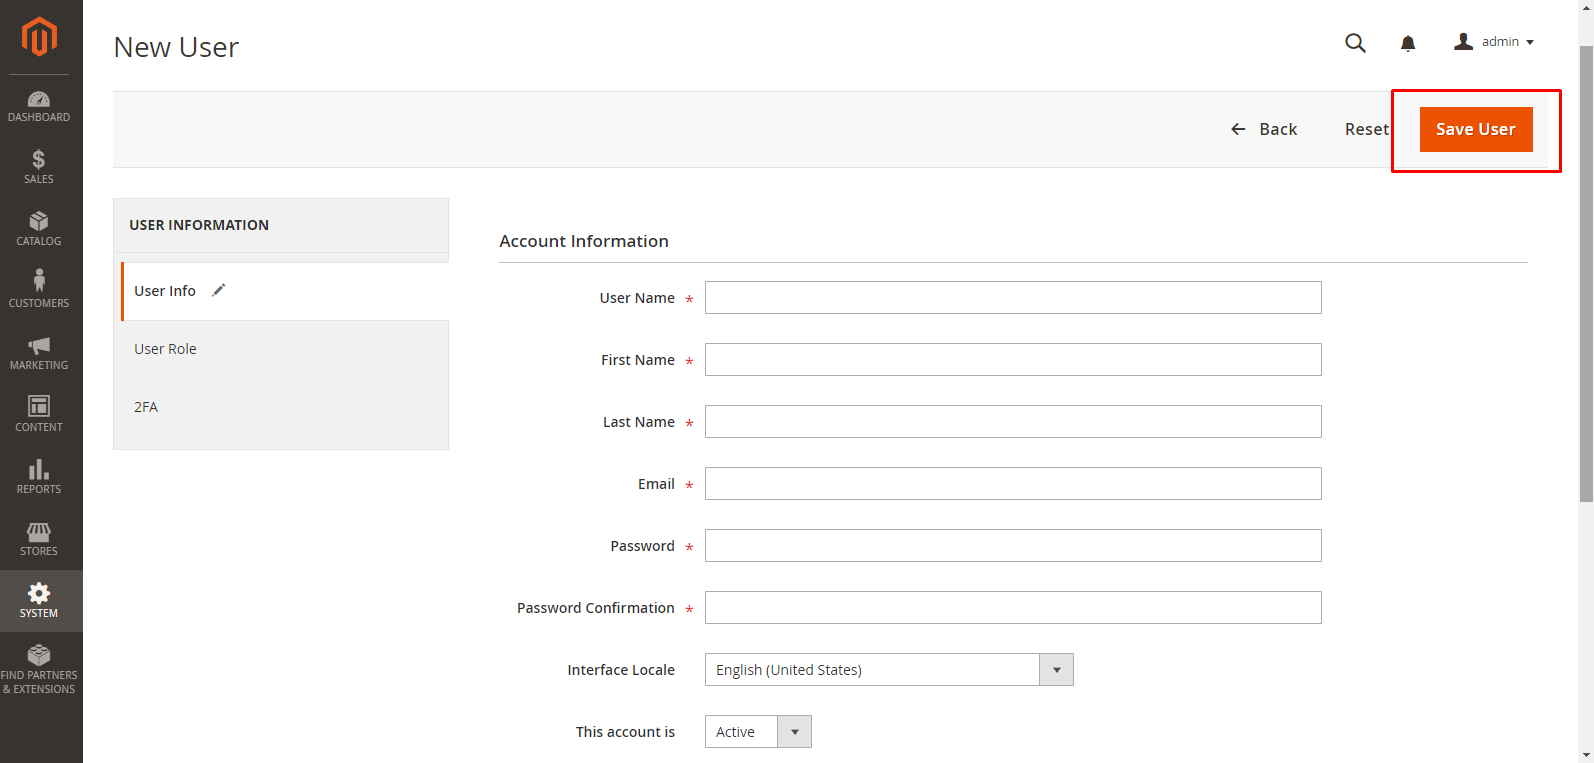The height and width of the screenshot is (763, 1594).
Task: Click the search magnifier icon
Action: (x=1355, y=42)
